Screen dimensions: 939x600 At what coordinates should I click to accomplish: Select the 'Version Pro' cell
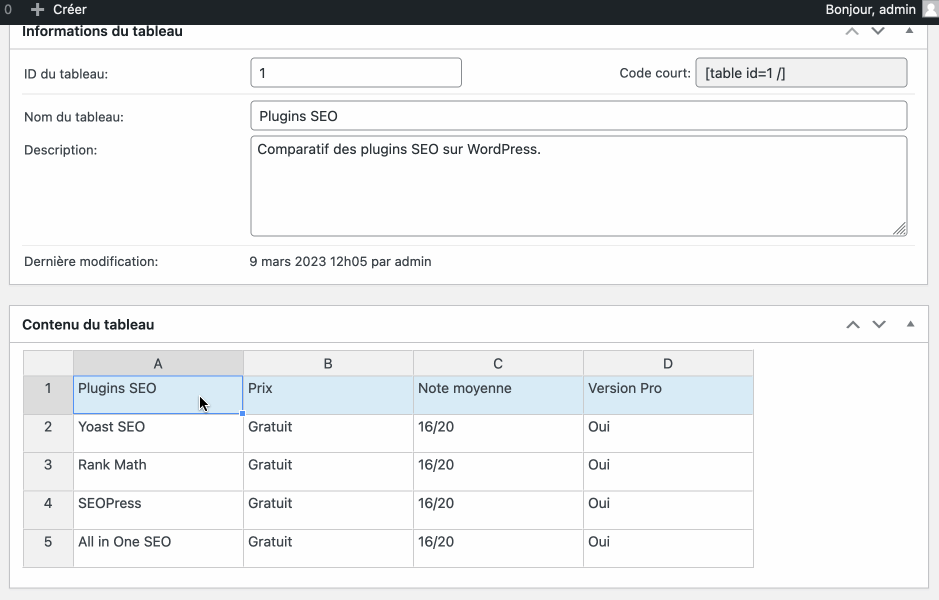pyautogui.click(x=668, y=395)
